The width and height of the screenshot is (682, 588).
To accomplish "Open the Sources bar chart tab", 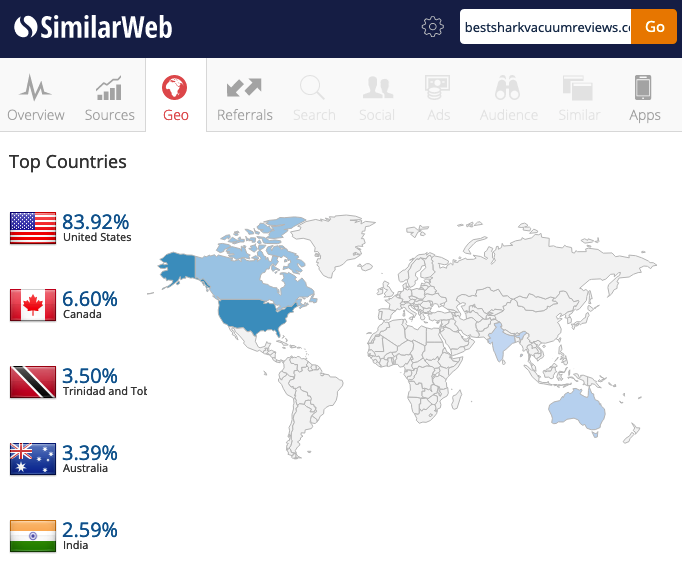I will [109, 97].
